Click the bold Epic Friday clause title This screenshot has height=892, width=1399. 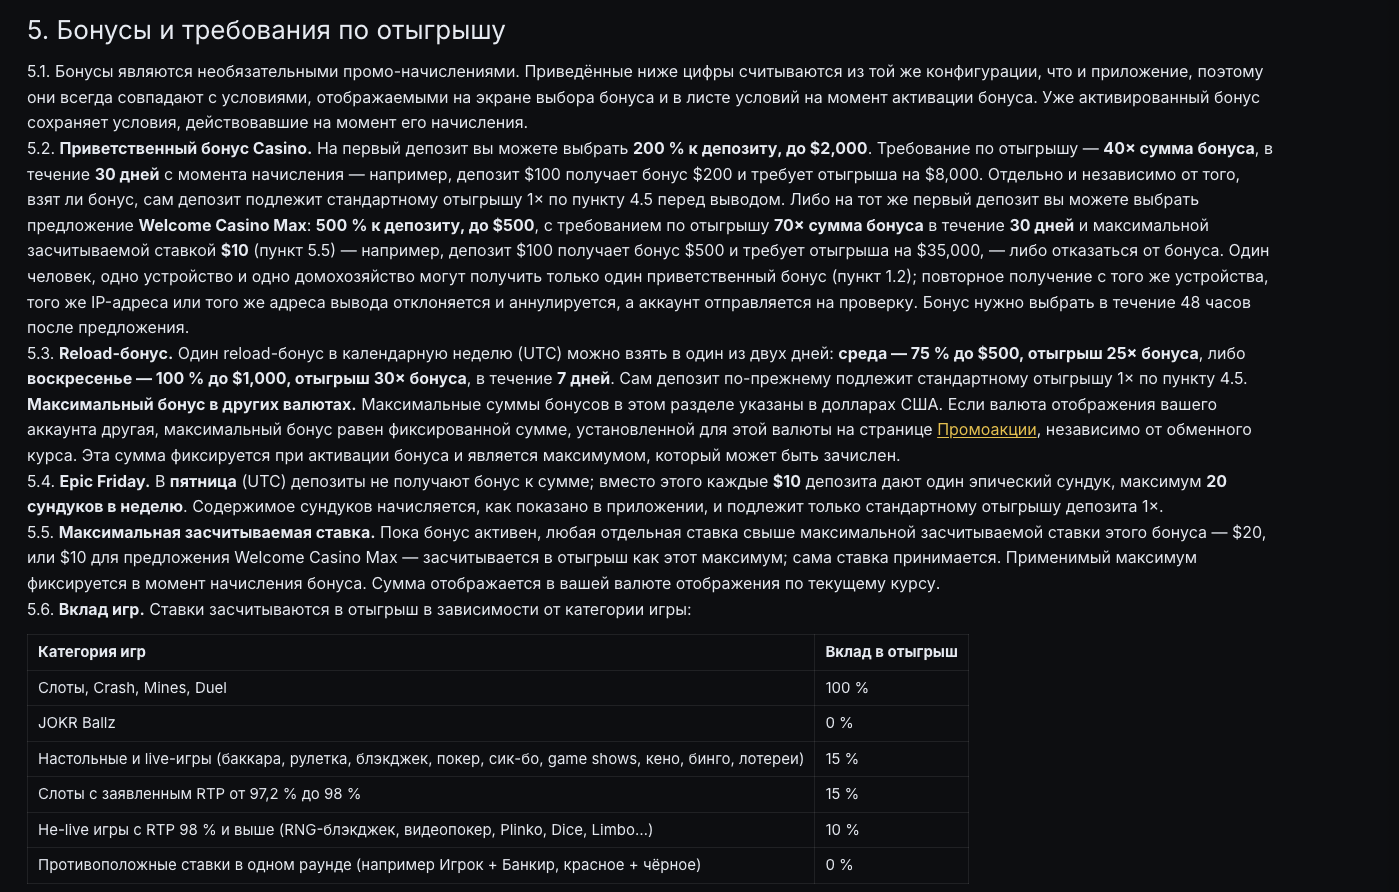pyautogui.click(x=105, y=482)
